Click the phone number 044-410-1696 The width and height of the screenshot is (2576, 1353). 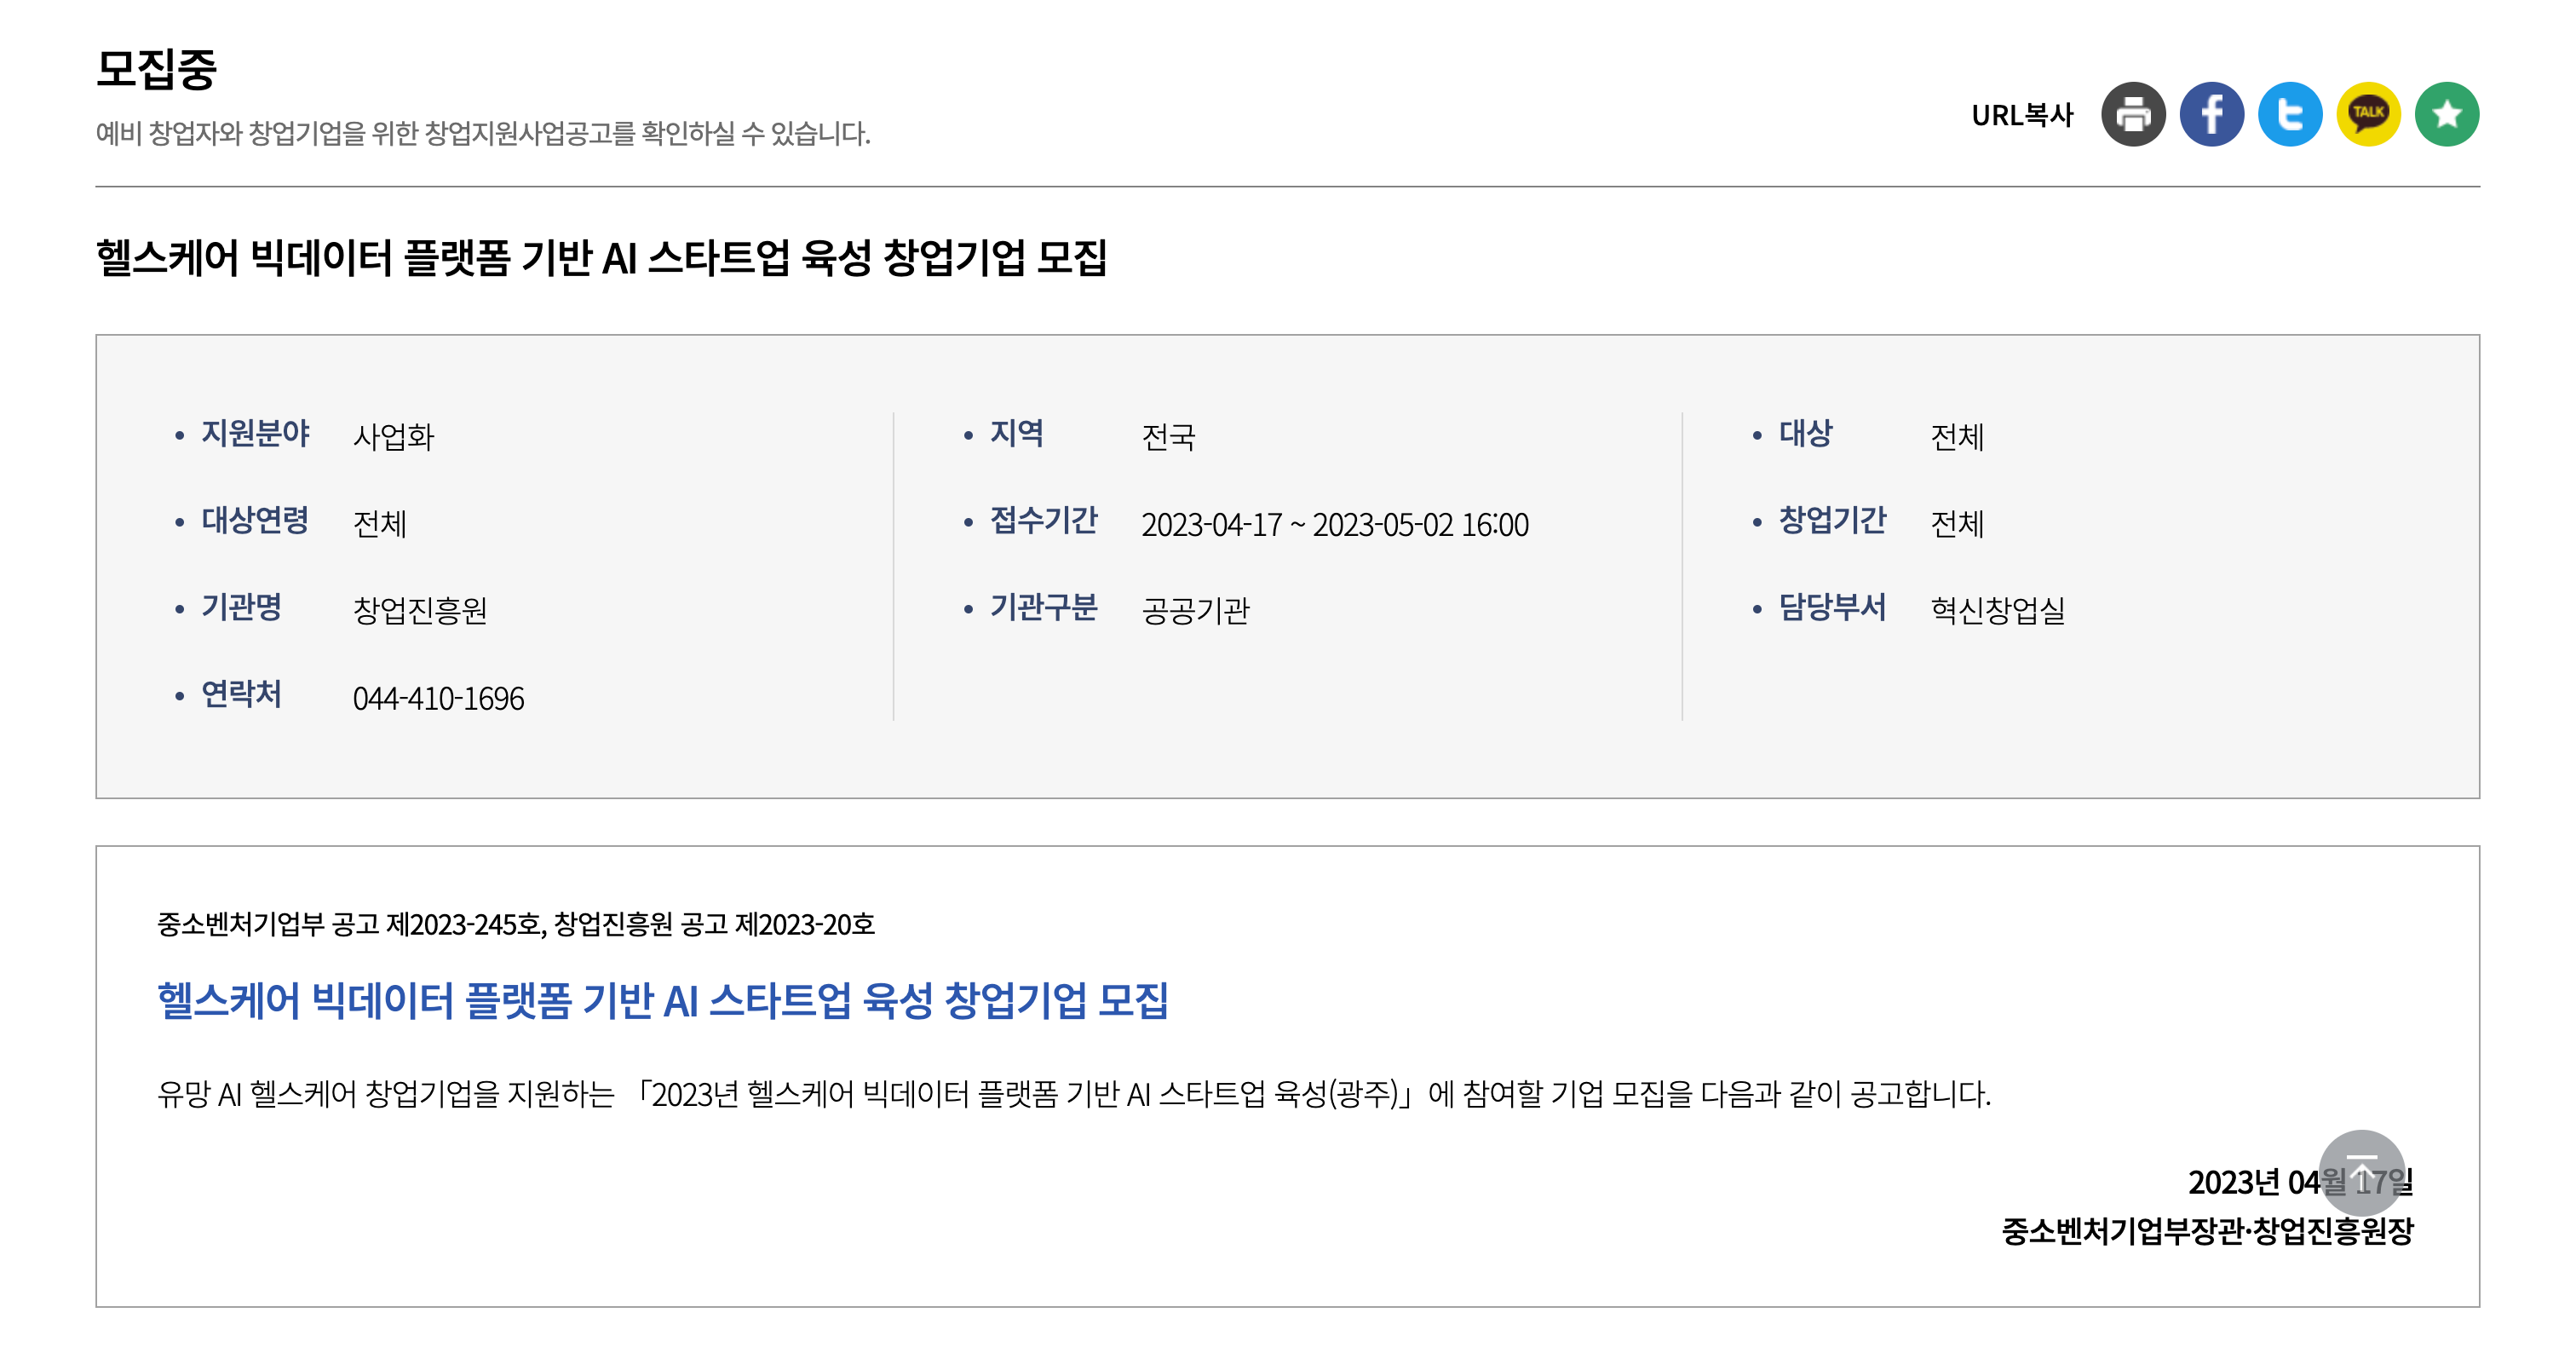pyautogui.click(x=438, y=698)
